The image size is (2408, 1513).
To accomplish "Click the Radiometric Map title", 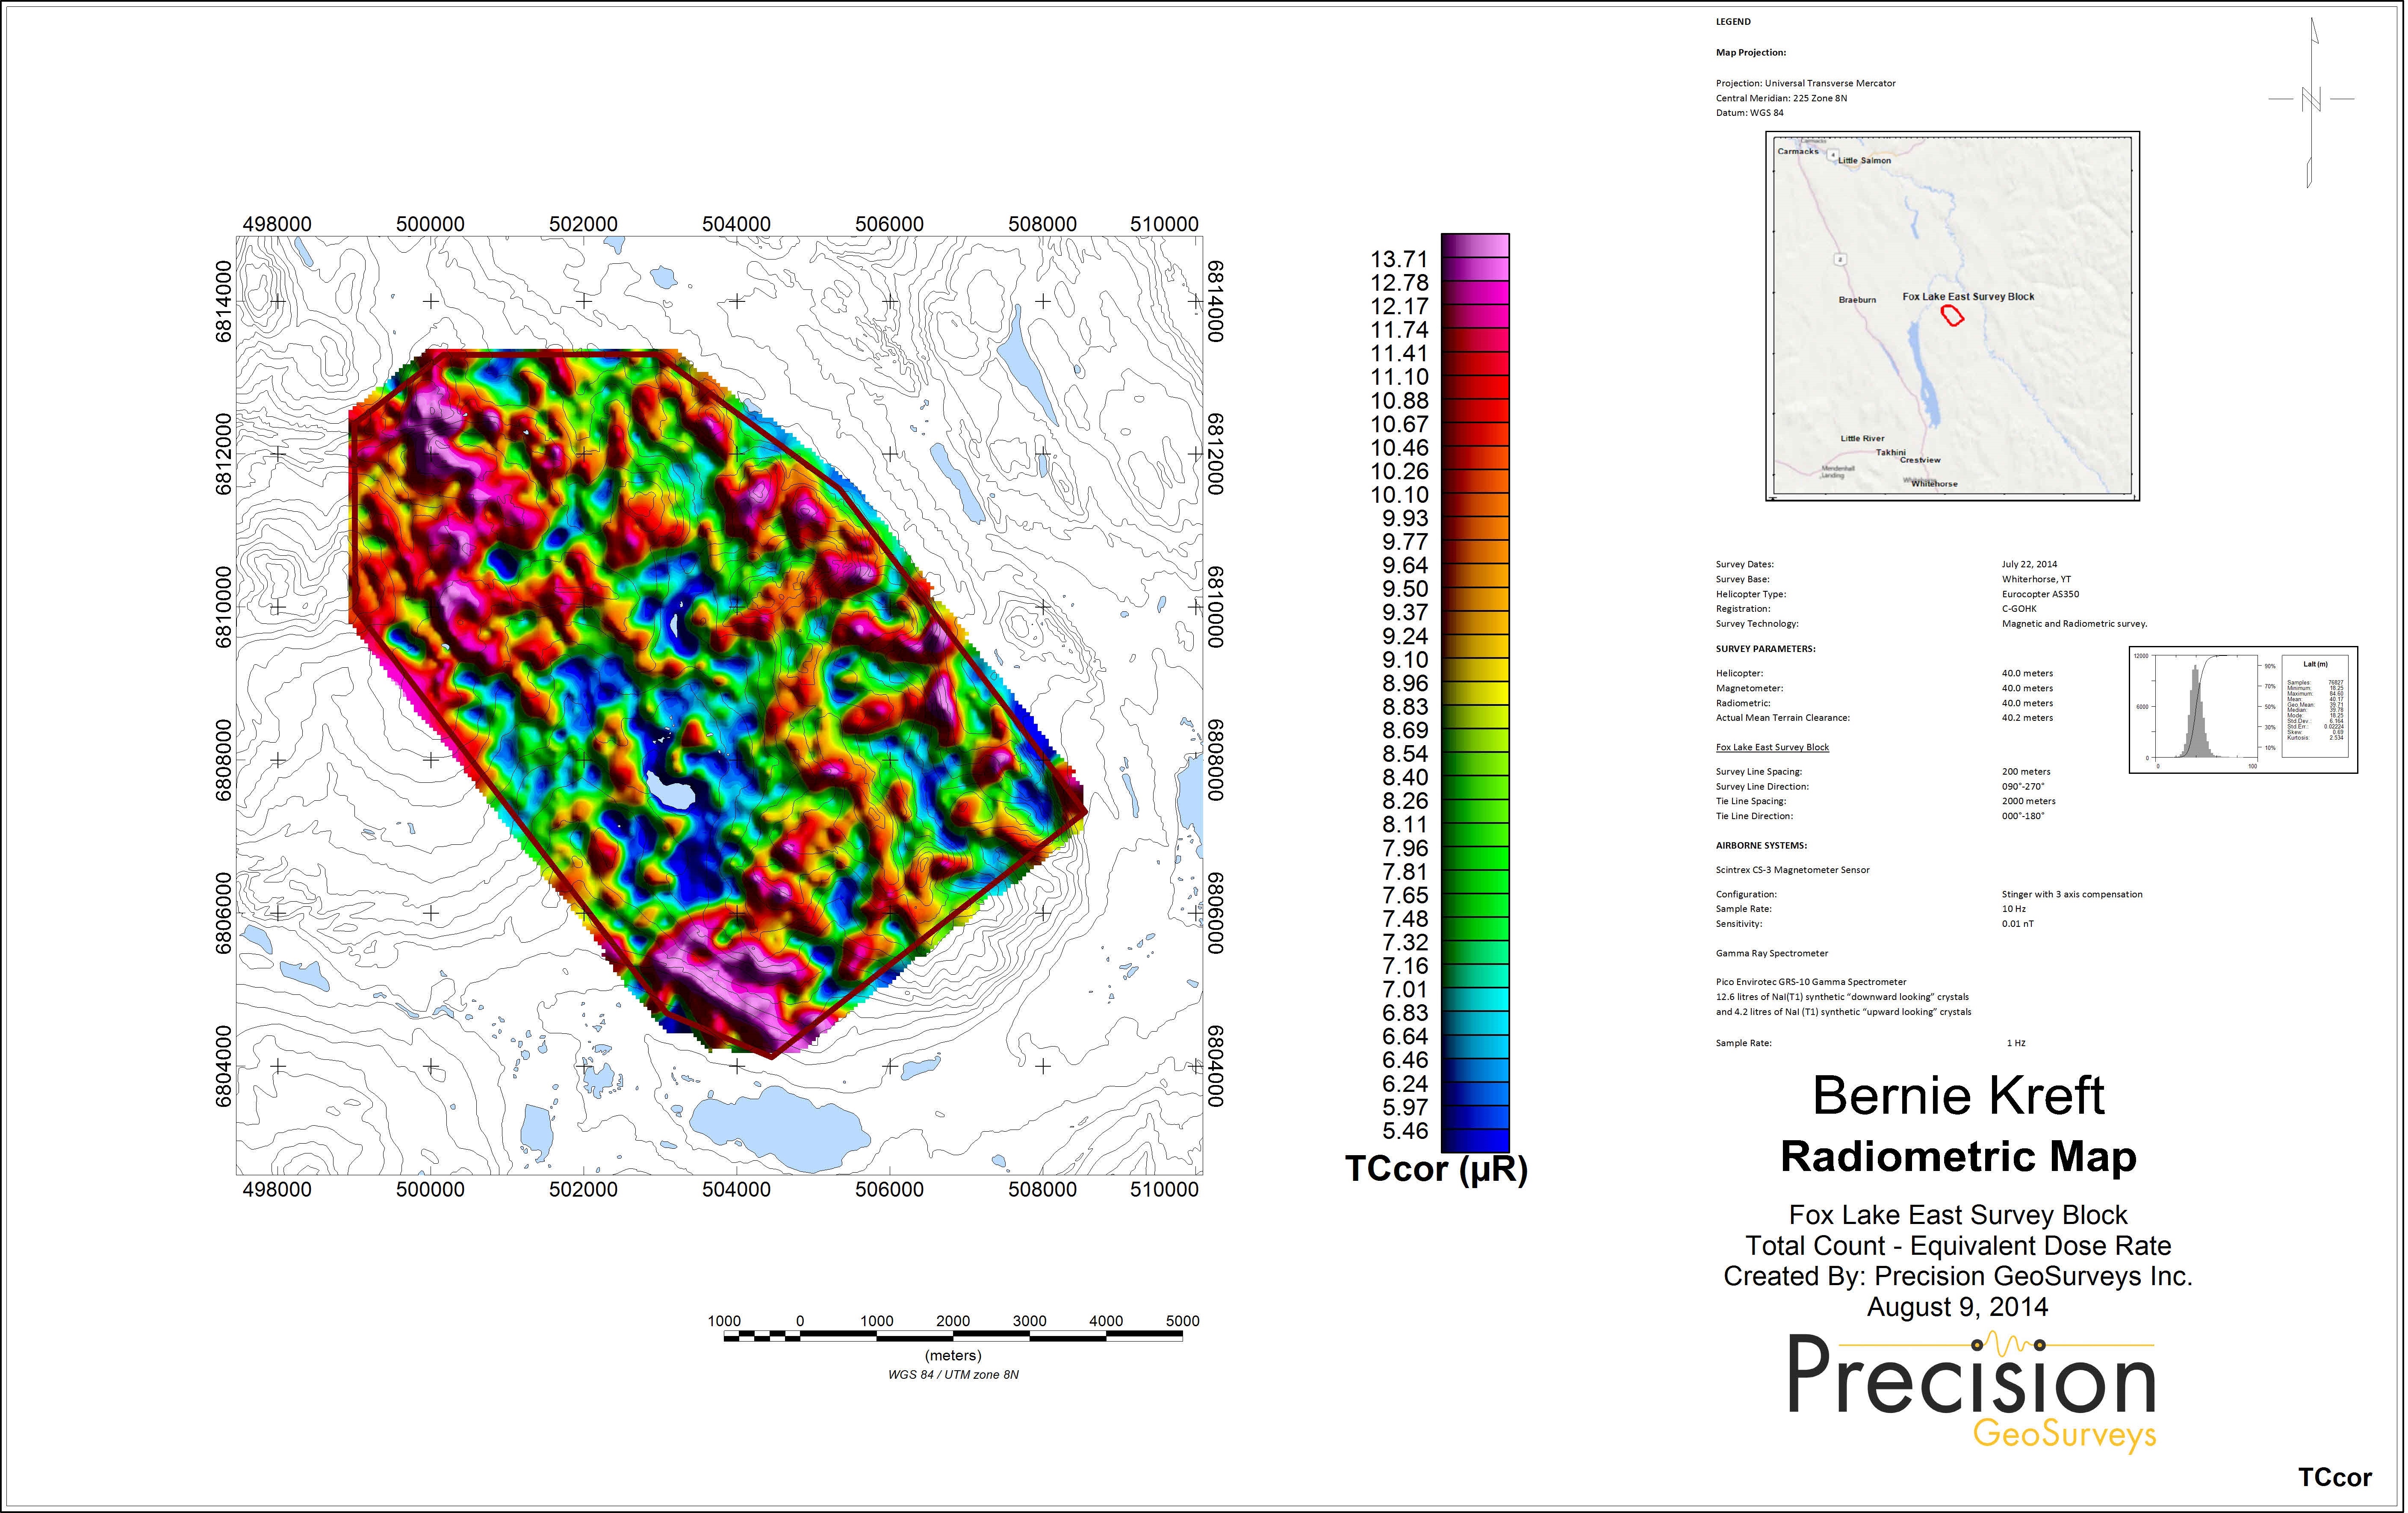I will pos(1958,1157).
